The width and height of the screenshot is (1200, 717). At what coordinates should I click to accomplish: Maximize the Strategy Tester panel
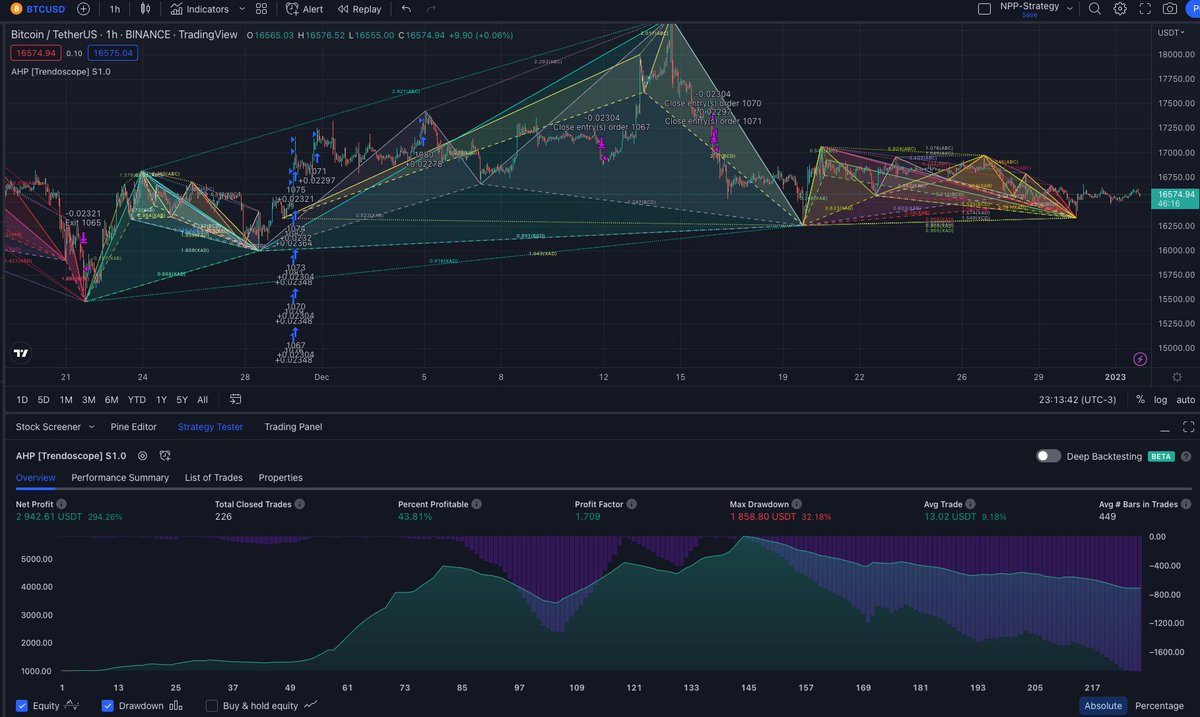point(1189,427)
